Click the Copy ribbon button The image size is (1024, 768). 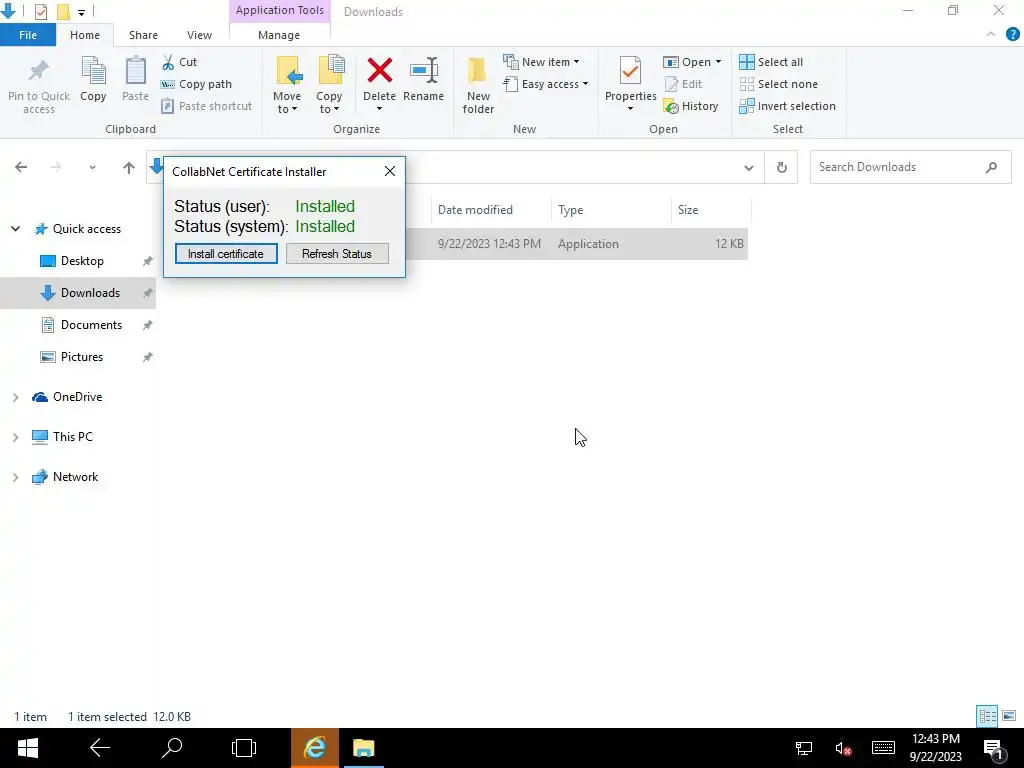click(x=93, y=80)
